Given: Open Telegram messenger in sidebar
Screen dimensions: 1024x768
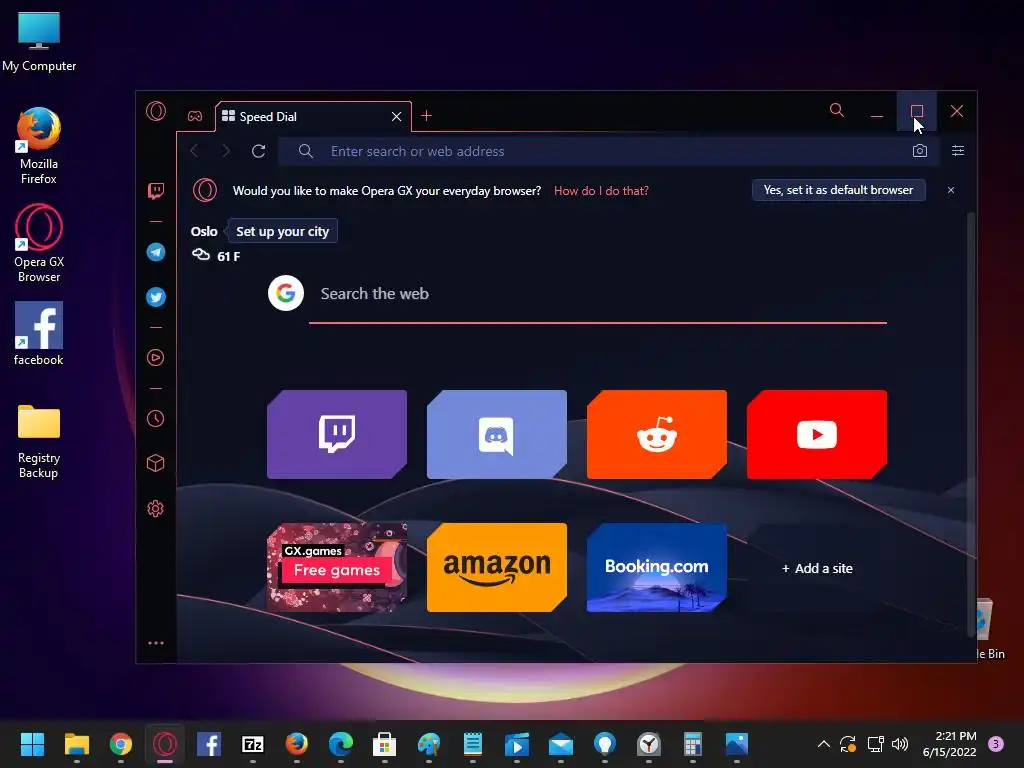Looking at the screenshot, I should click(155, 252).
